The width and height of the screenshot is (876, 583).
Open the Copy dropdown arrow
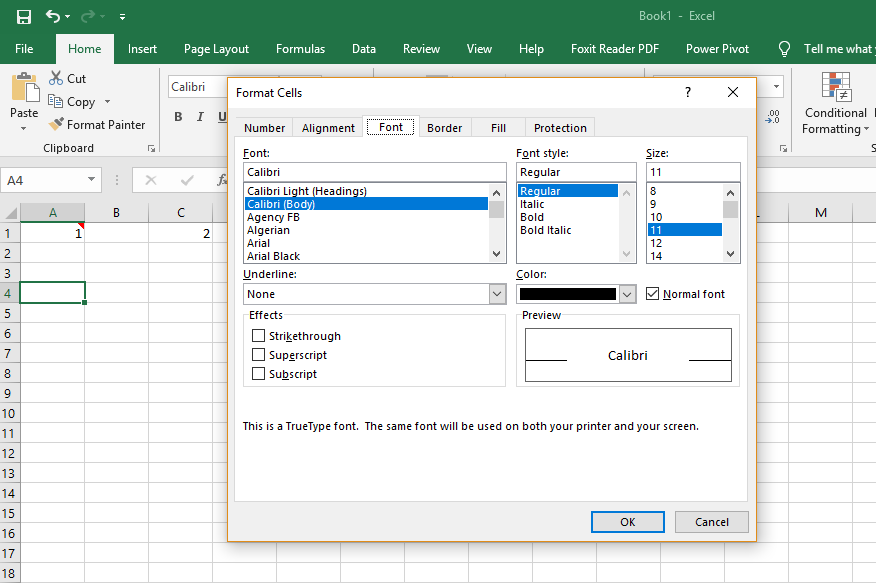[x=107, y=102]
